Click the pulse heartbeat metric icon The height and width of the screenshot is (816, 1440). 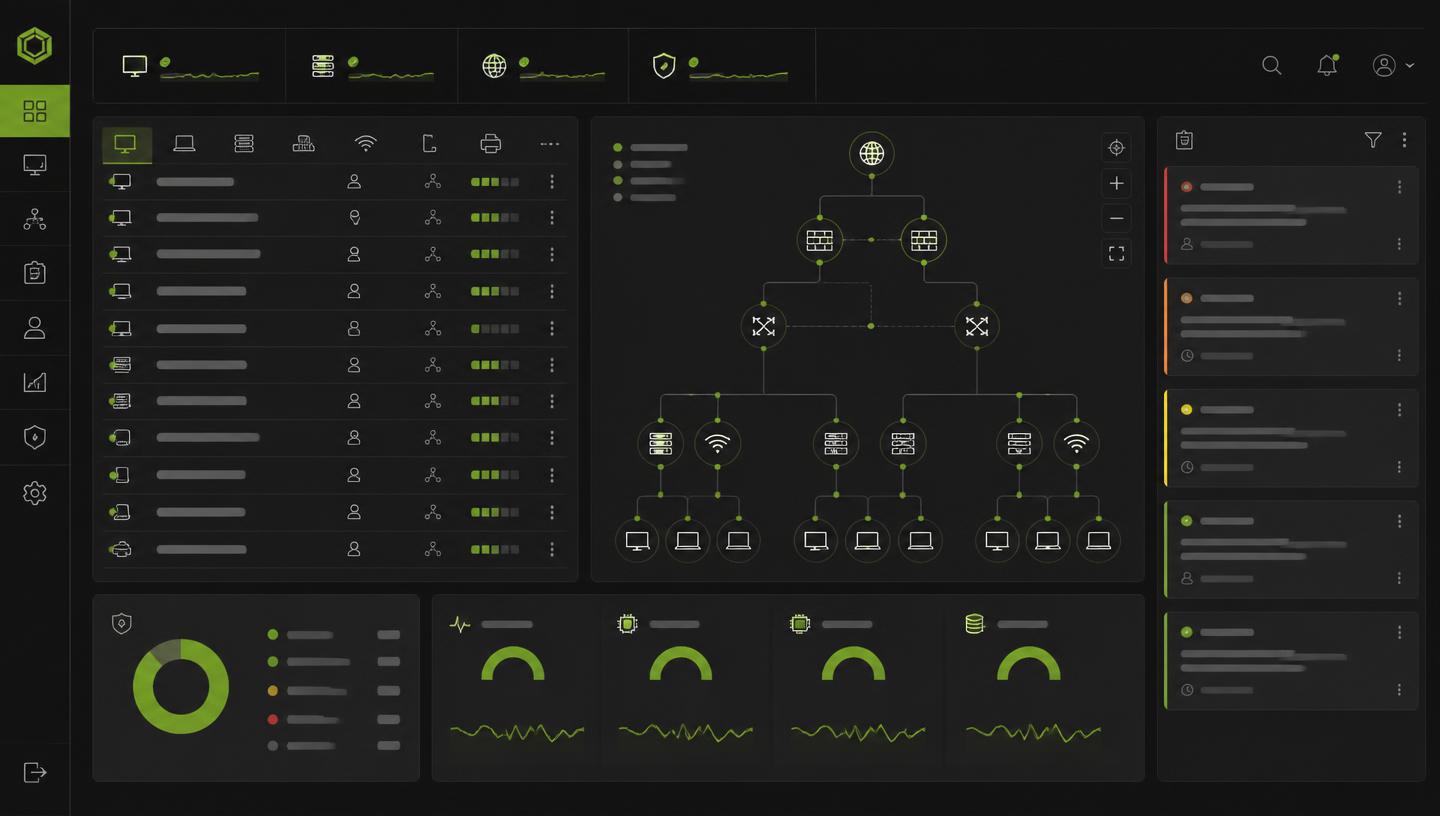coord(460,625)
